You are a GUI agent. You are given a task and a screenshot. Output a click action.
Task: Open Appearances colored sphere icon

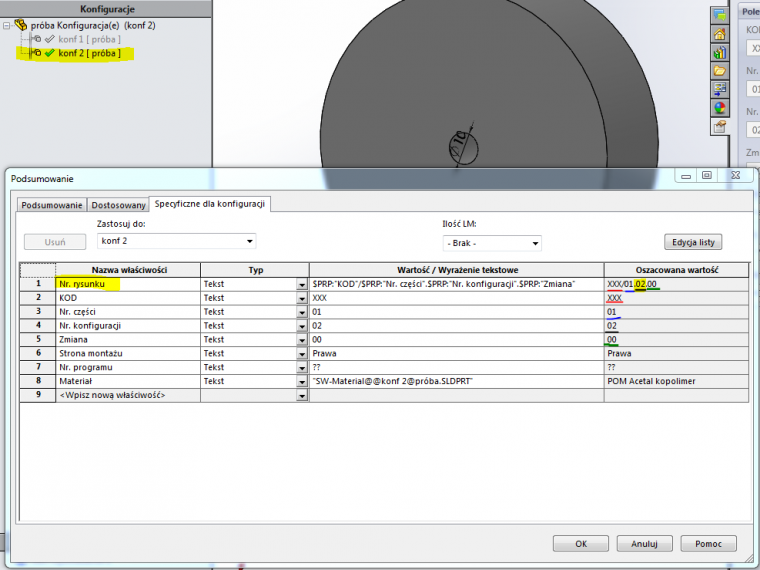coord(720,108)
